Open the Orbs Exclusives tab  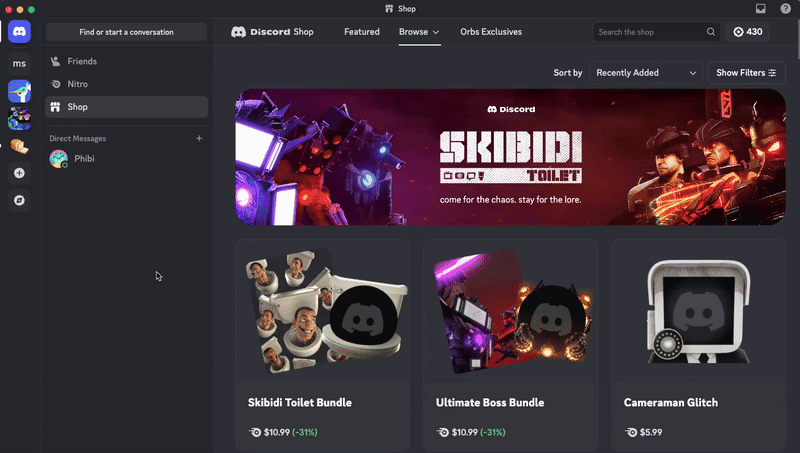[x=491, y=32]
